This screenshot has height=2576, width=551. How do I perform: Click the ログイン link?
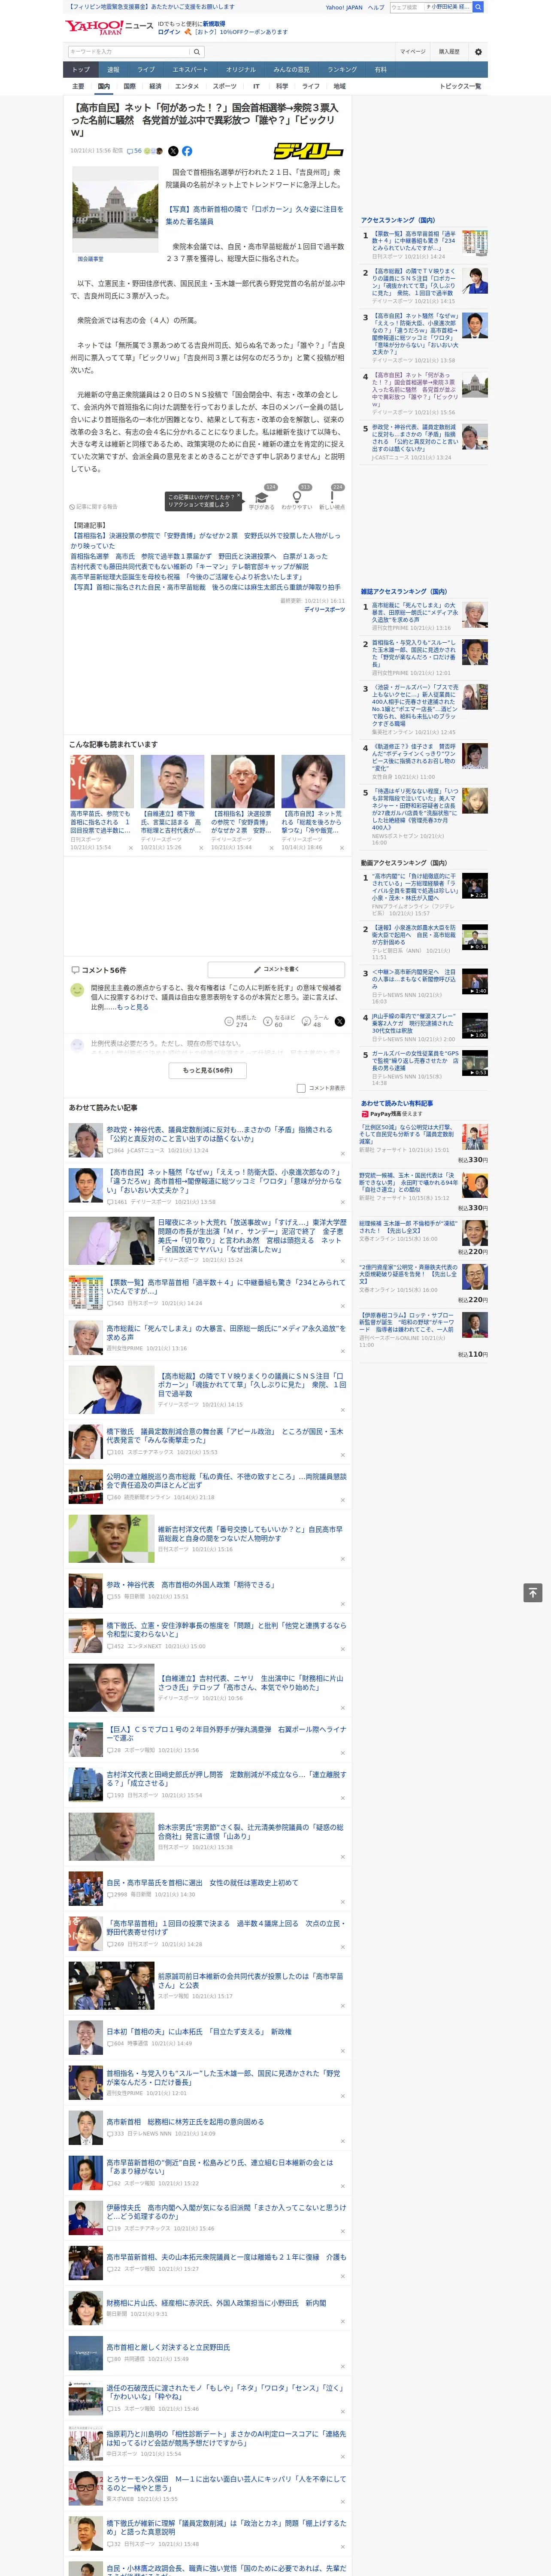tap(169, 32)
